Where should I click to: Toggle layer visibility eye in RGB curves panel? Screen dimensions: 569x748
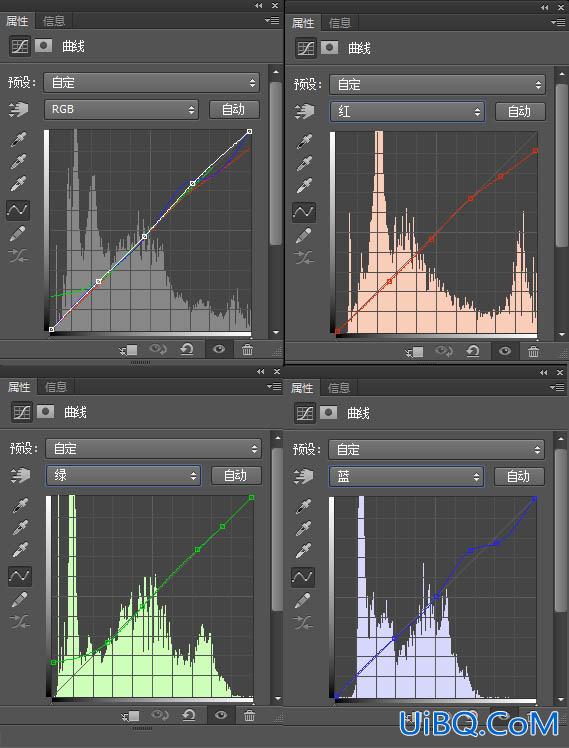(x=219, y=349)
